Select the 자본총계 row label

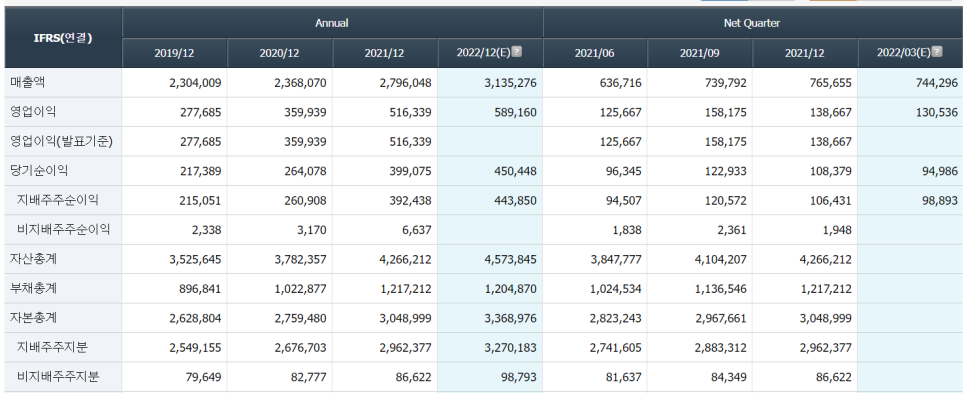click(x=34, y=318)
